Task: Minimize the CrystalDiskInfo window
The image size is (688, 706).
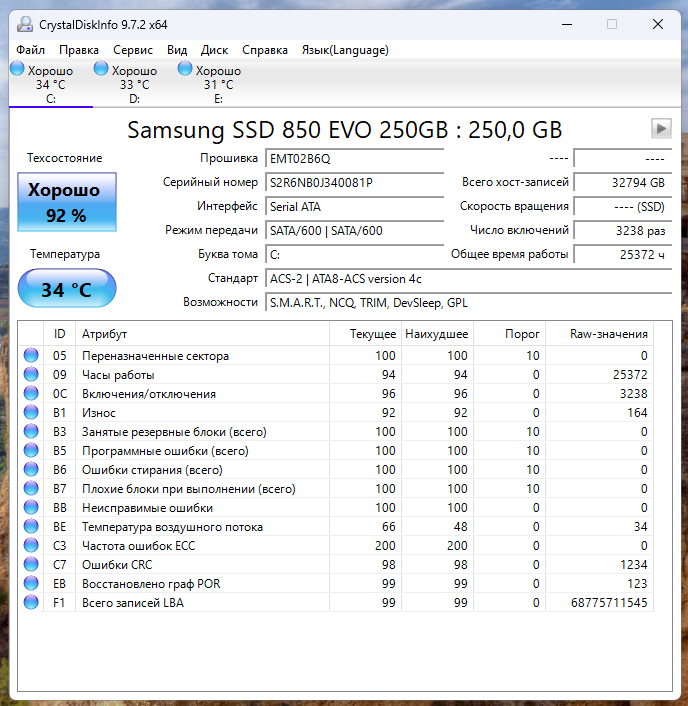Action: point(567,24)
